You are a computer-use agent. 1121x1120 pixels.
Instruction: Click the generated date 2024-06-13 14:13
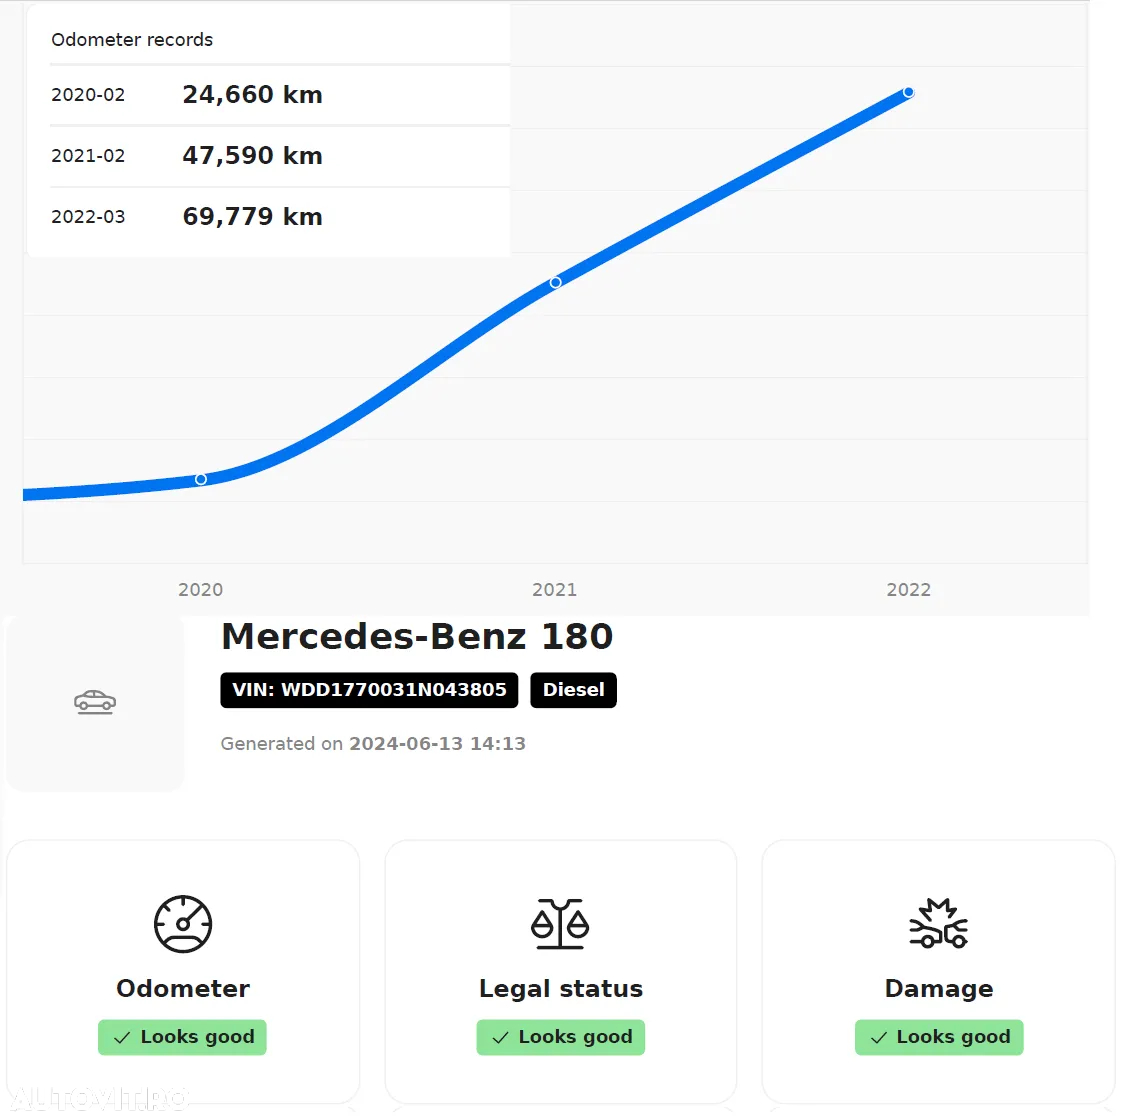click(x=437, y=744)
